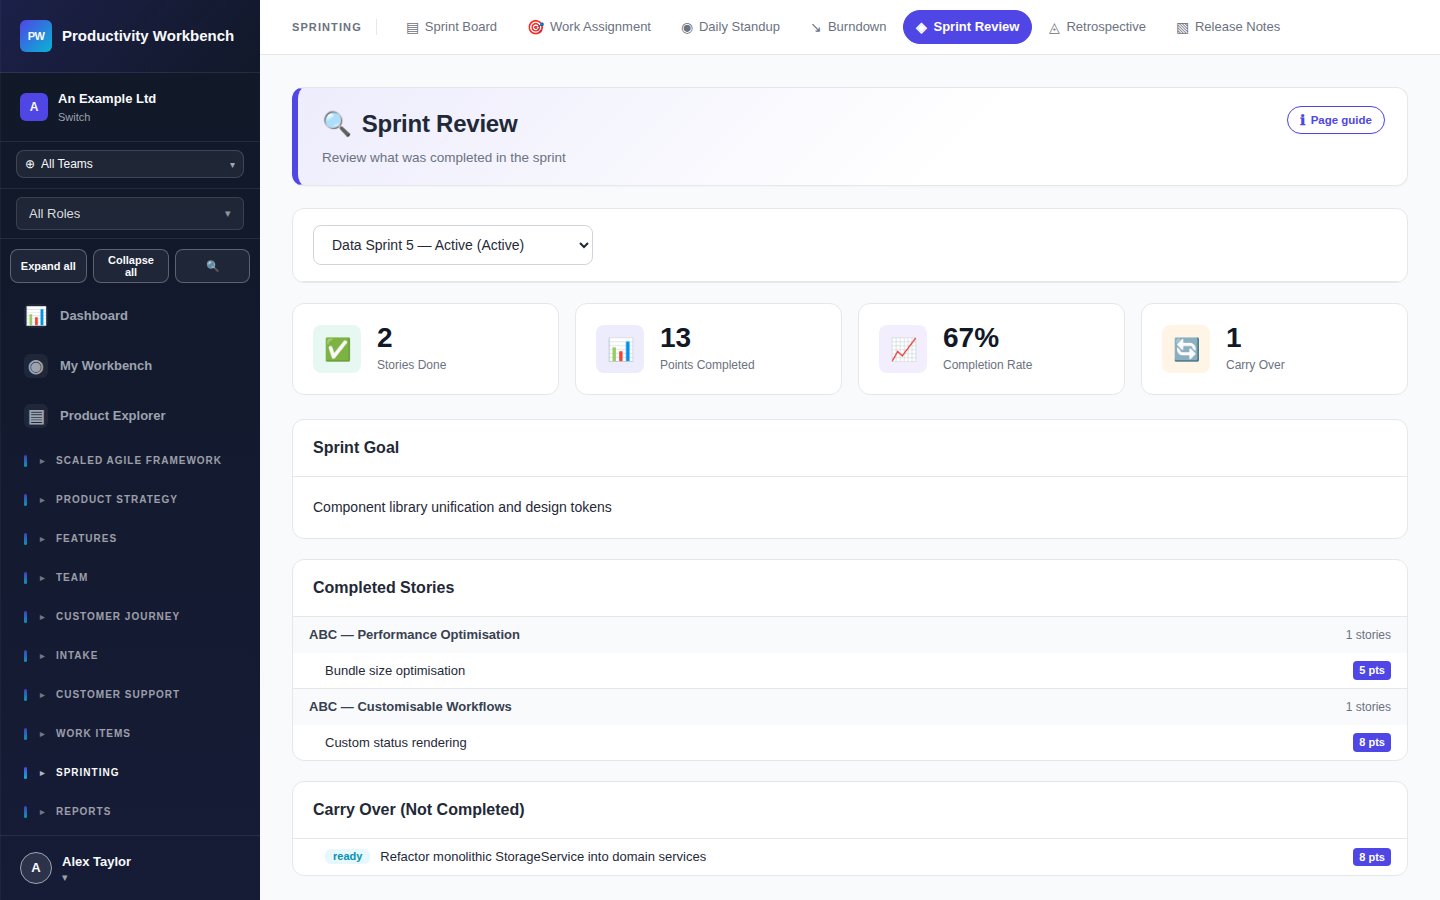Open the Burndown tab
The image size is (1440, 900).
(848, 27)
